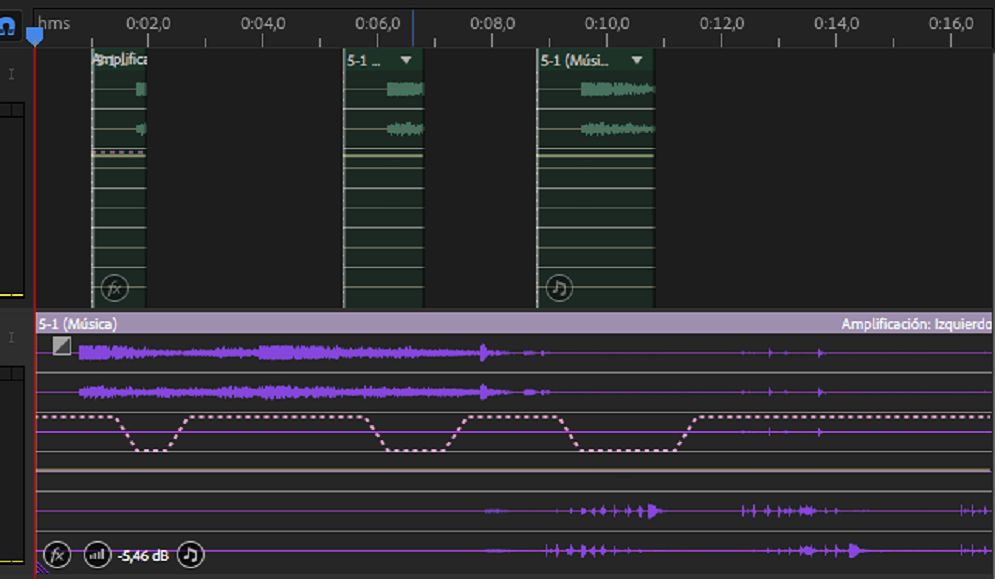Click the hms time format label
Screen dimensions: 995x579
pos(54,23)
